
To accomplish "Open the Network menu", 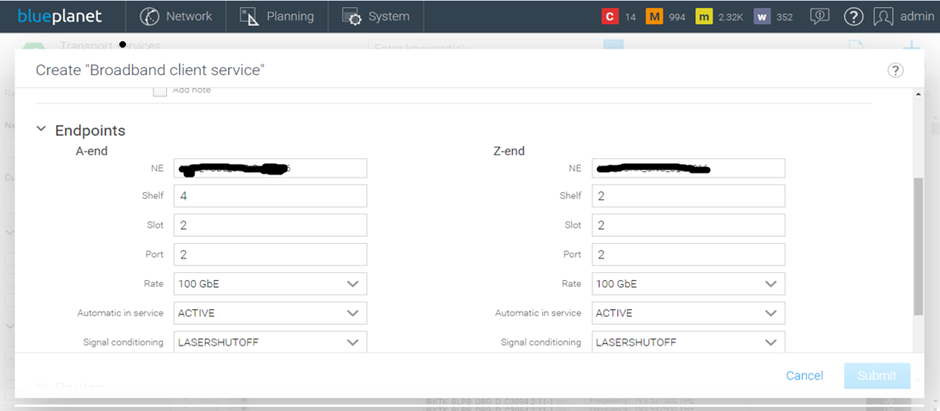I will (176, 16).
